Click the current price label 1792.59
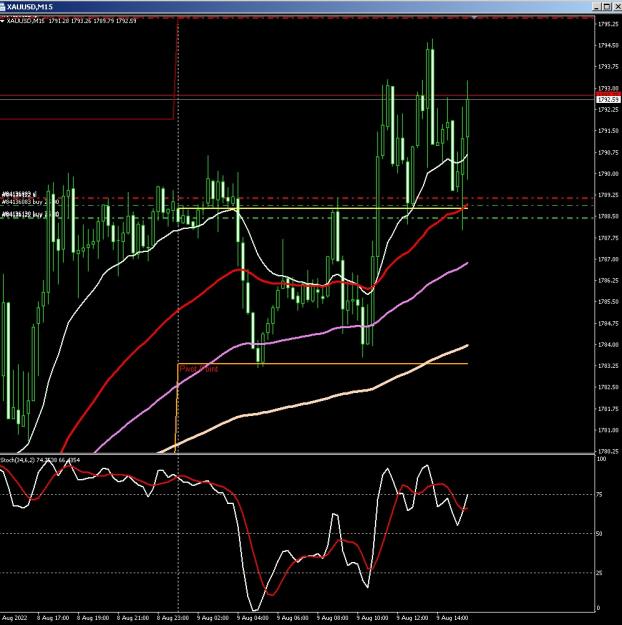The width and height of the screenshot is (622, 625). point(608,99)
